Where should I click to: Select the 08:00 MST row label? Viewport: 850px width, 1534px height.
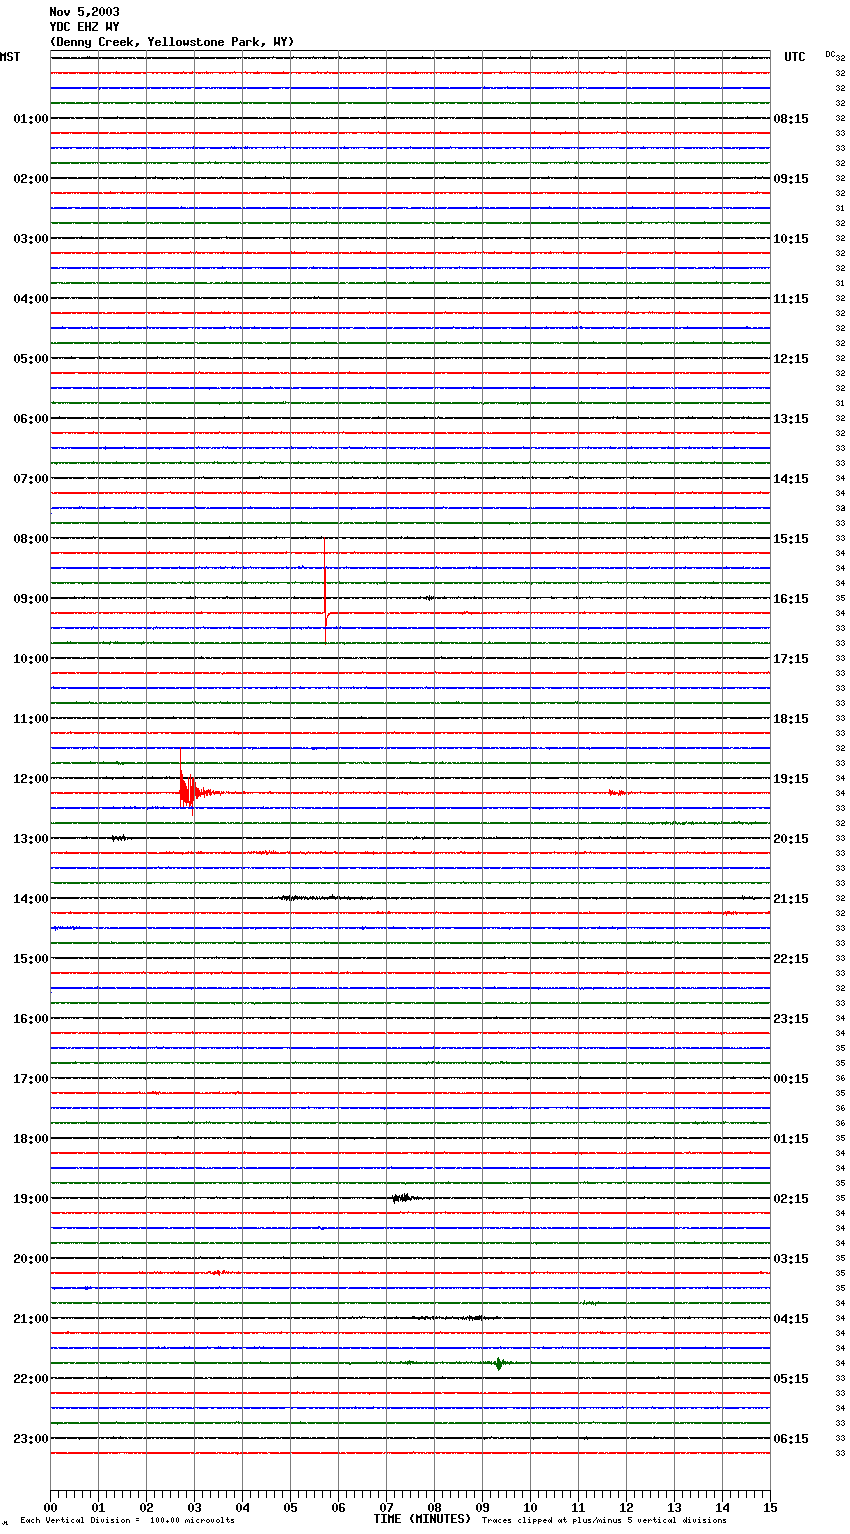point(31,539)
